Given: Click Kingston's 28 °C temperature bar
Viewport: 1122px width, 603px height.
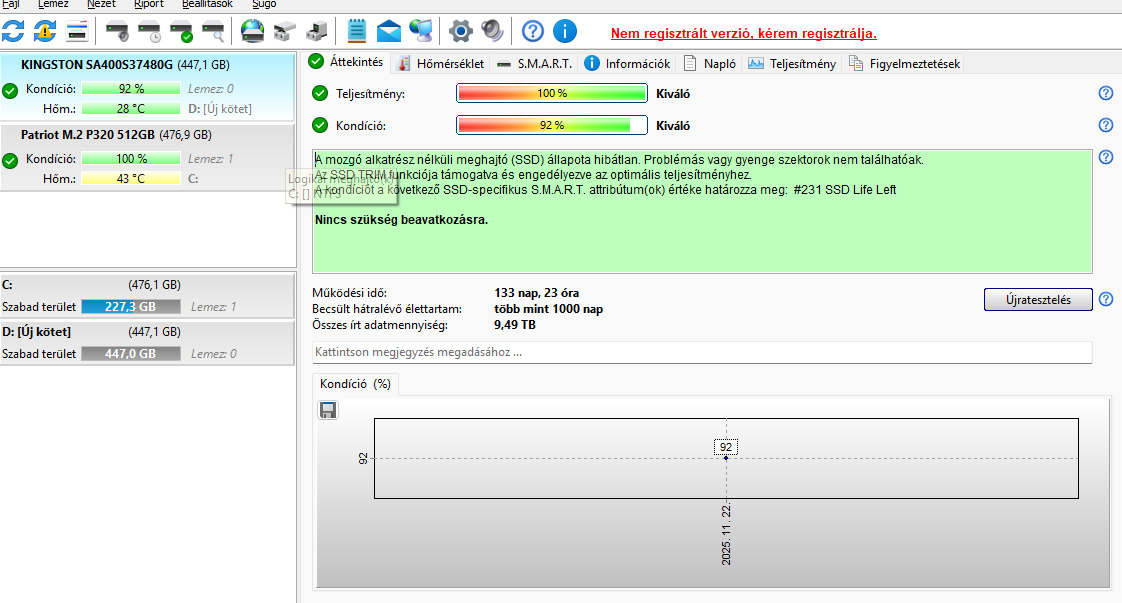Looking at the screenshot, I should tap(130, 109).
